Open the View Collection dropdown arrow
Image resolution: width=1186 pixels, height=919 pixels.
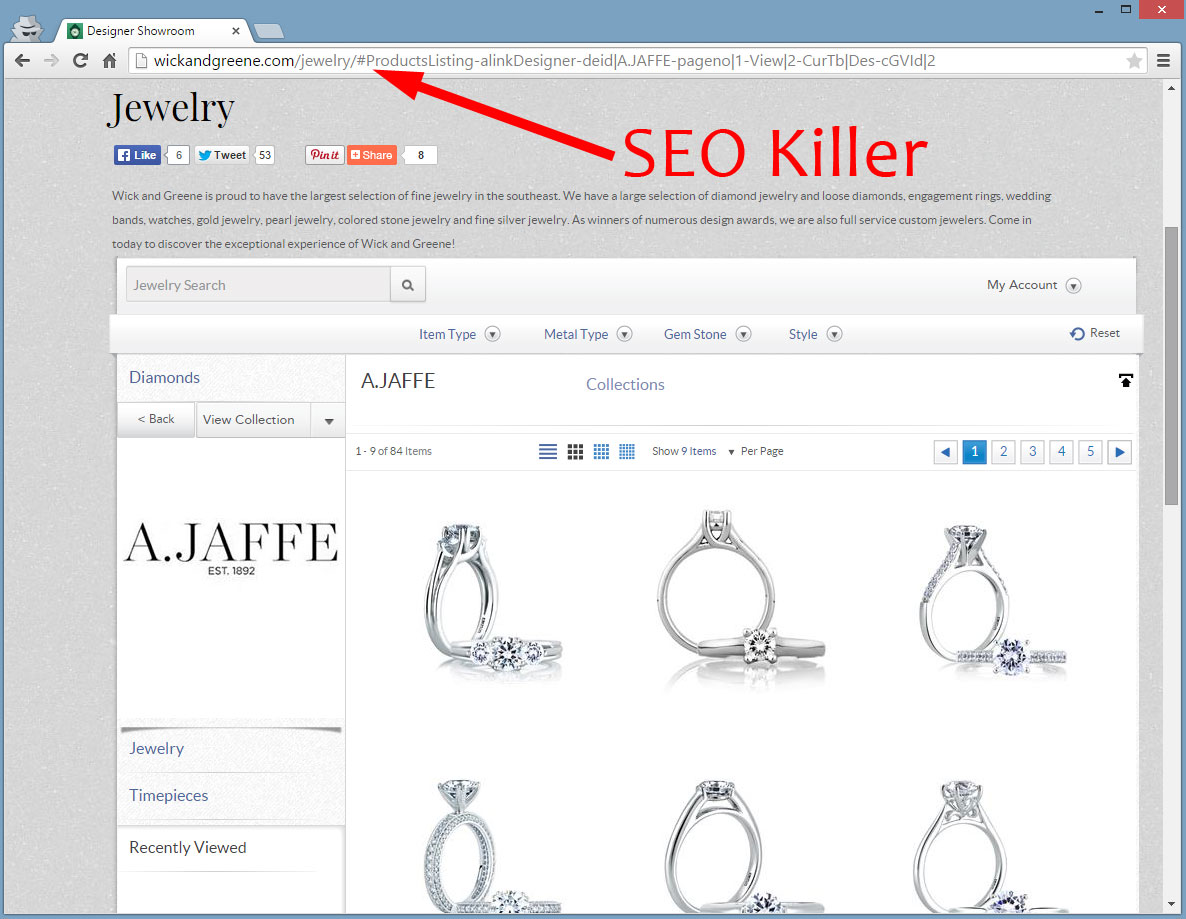tap(328, 421)
